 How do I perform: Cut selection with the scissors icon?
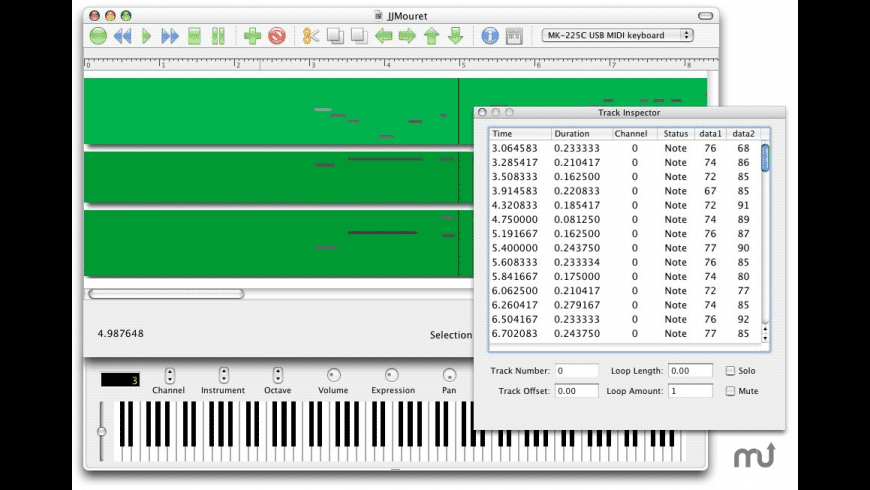(x=311, y=36)
